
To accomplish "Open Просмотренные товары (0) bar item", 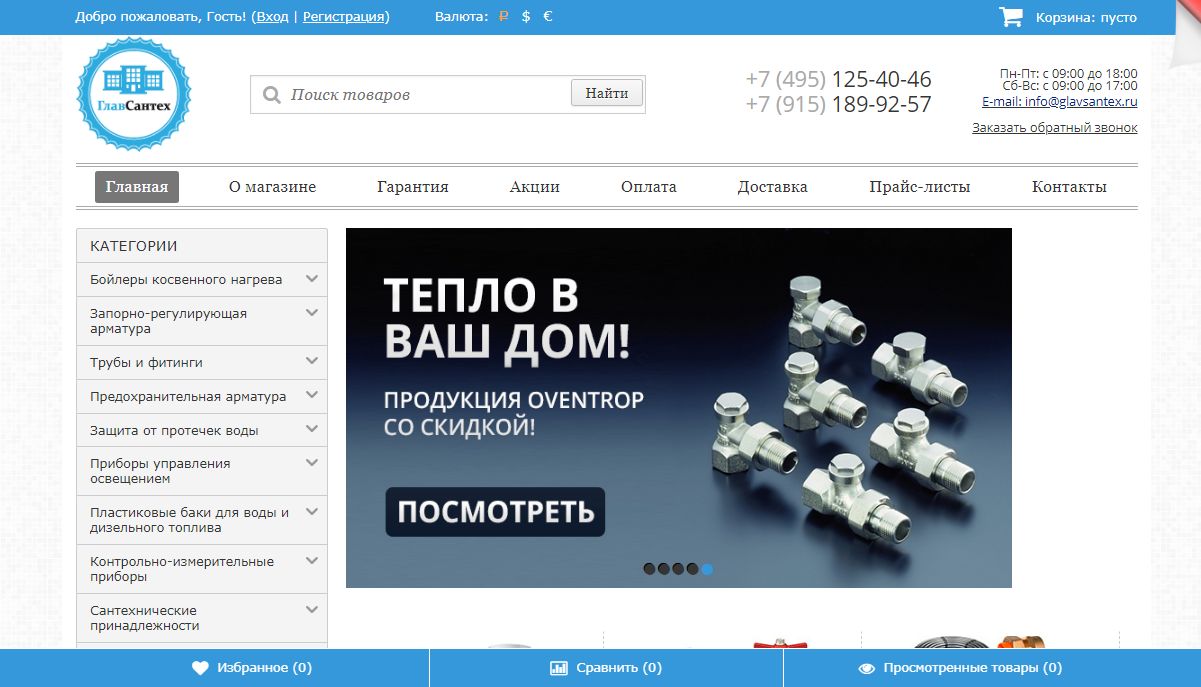I will [960, 668].
